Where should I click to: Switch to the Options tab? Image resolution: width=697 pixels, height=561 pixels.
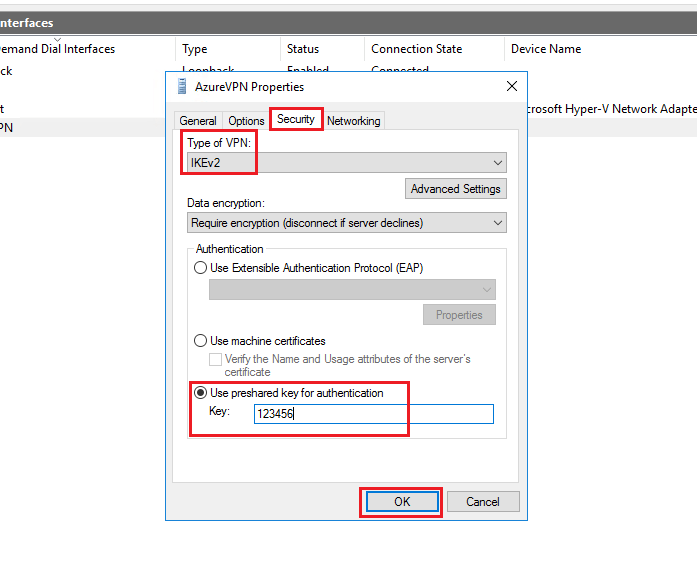[x=246, y=120]
